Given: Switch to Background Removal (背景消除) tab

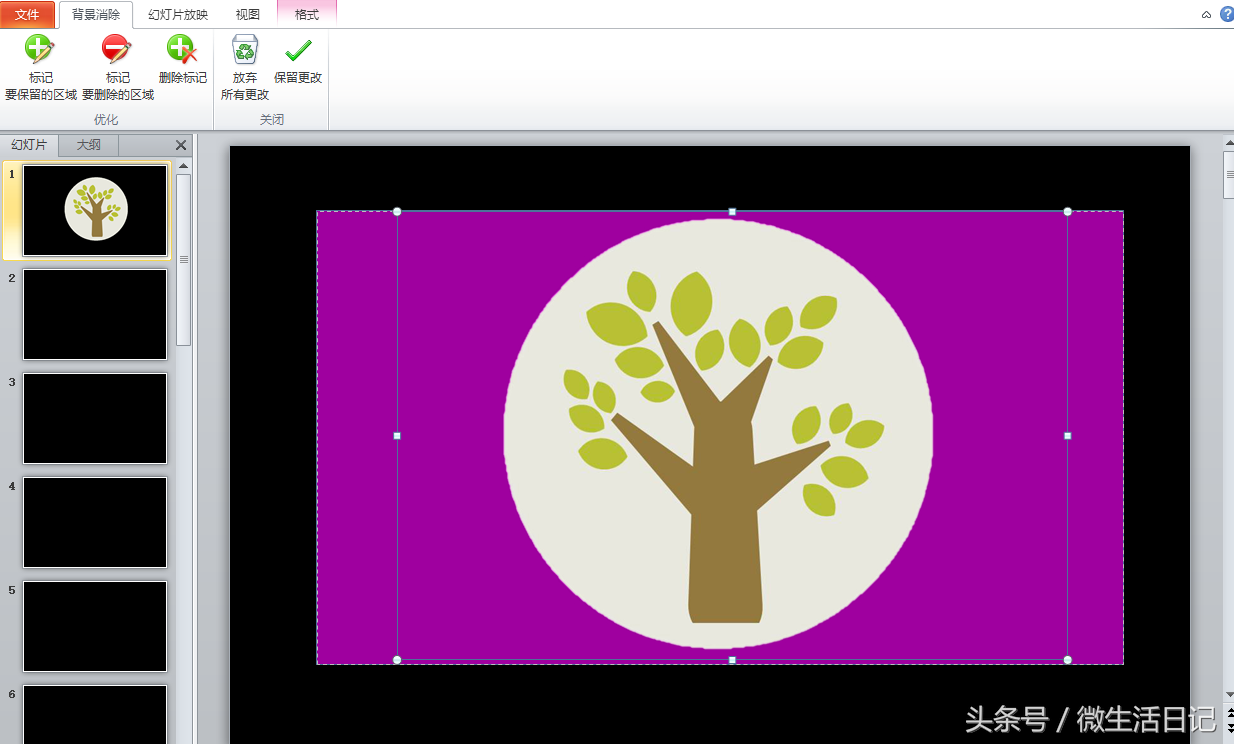Looking at the screenshot, I should pos(96,15).
